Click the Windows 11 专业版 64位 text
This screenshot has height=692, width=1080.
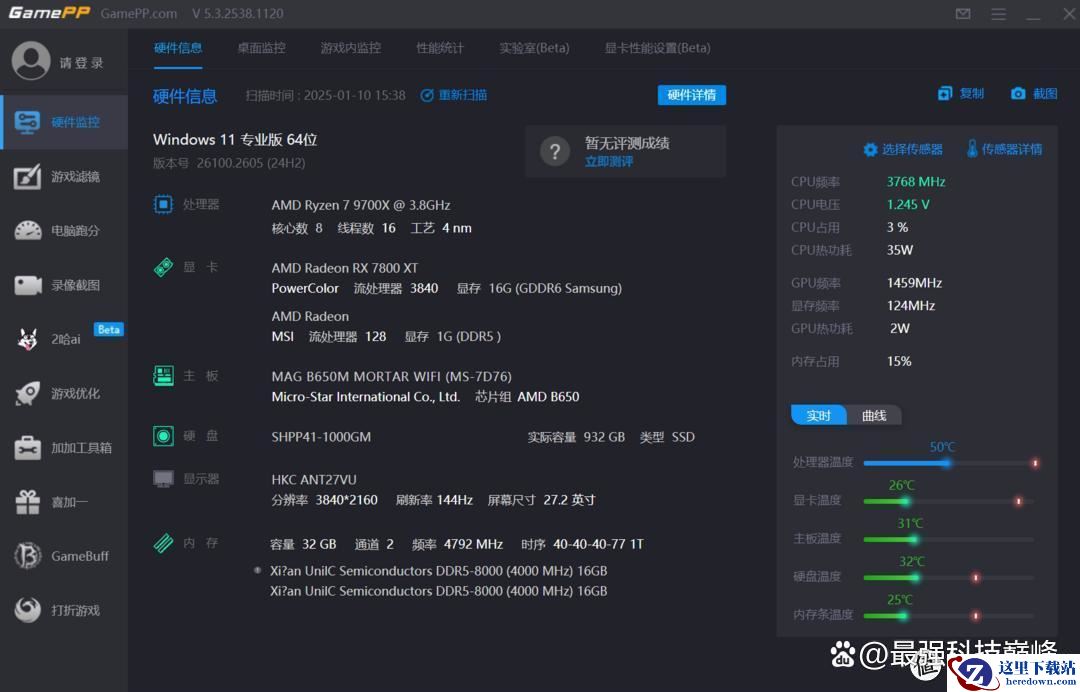coord(235,140)
